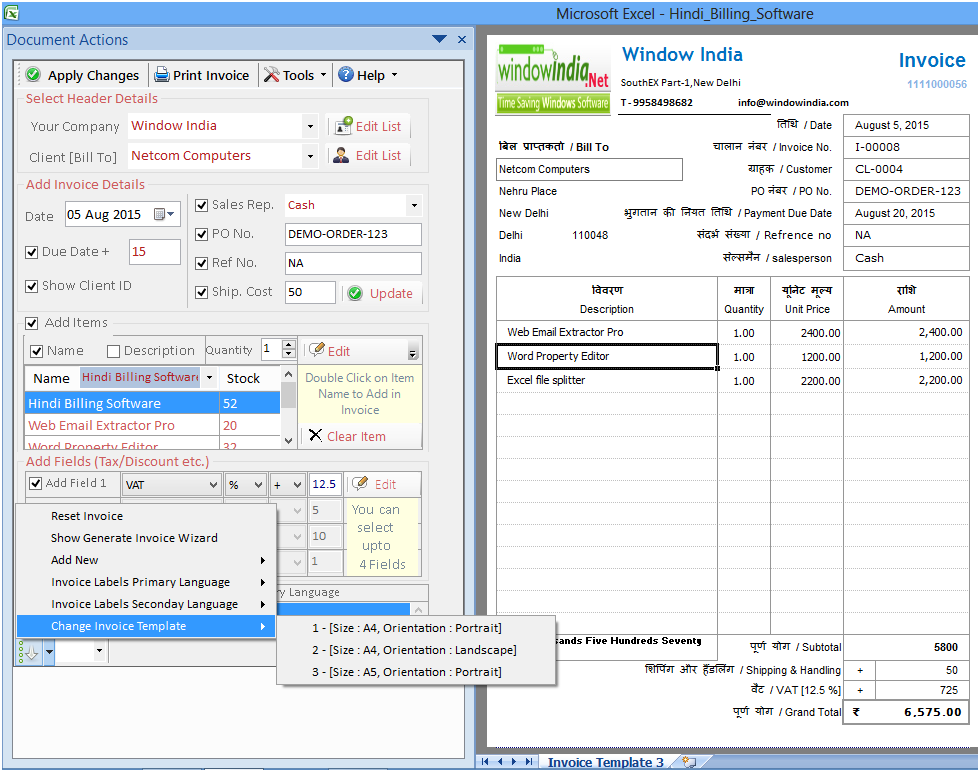This screenshot has height=772, width=978.
Task: Click the green Apply Changes checkmark icon
Action: click(33, 75)
